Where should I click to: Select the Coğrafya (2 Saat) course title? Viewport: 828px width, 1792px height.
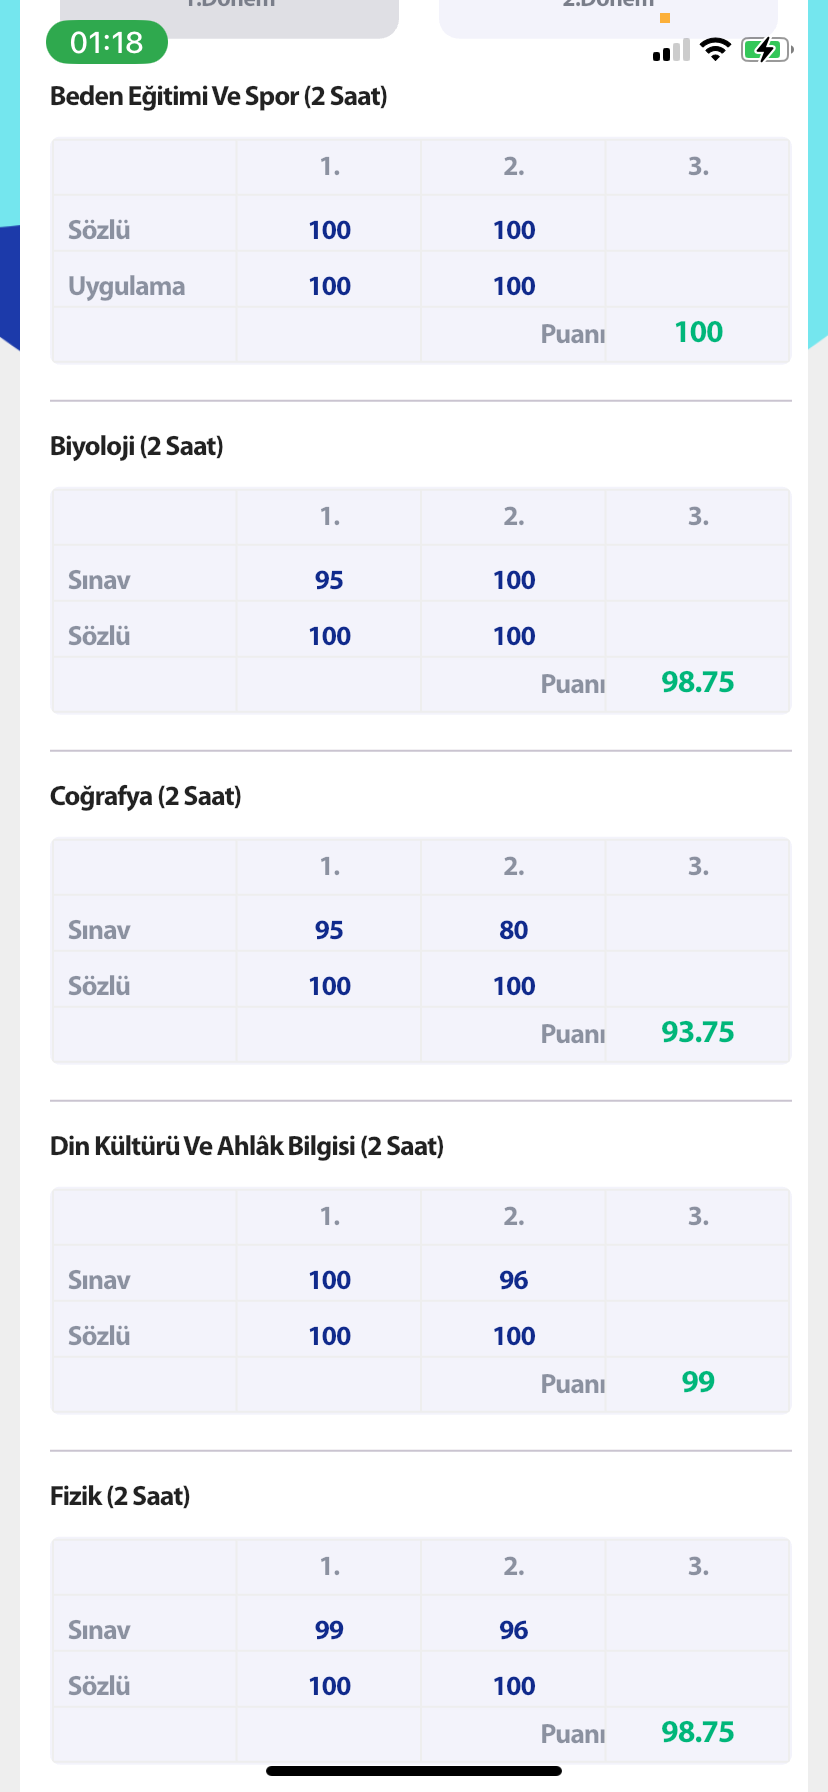(146, 796)
